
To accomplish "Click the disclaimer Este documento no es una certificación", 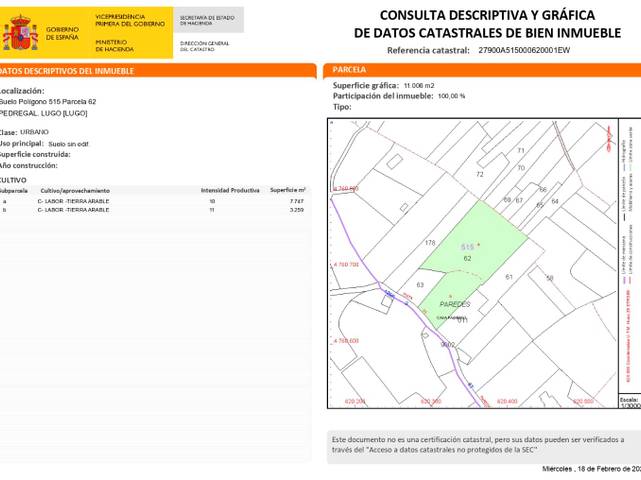I will click(x=478, y=445).
